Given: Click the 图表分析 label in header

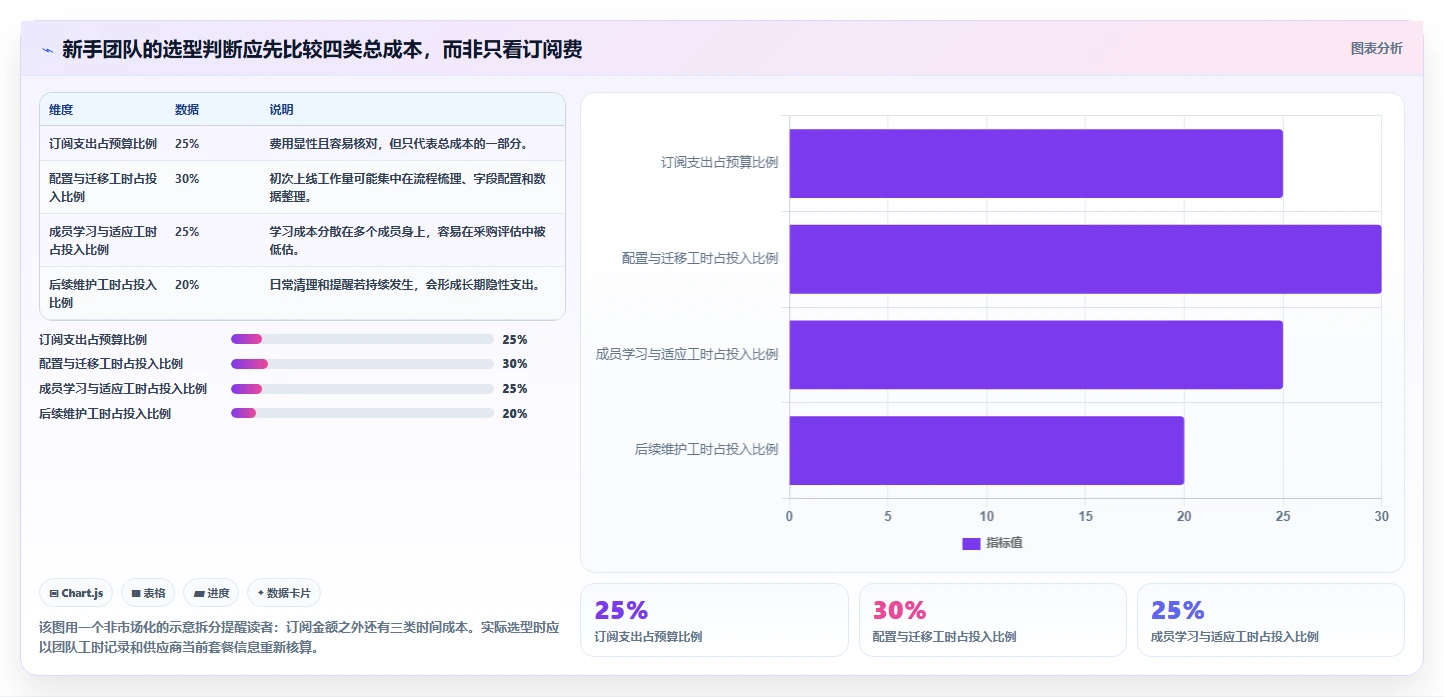Looking at the screenshot, I should click(x=1376, y=48).
